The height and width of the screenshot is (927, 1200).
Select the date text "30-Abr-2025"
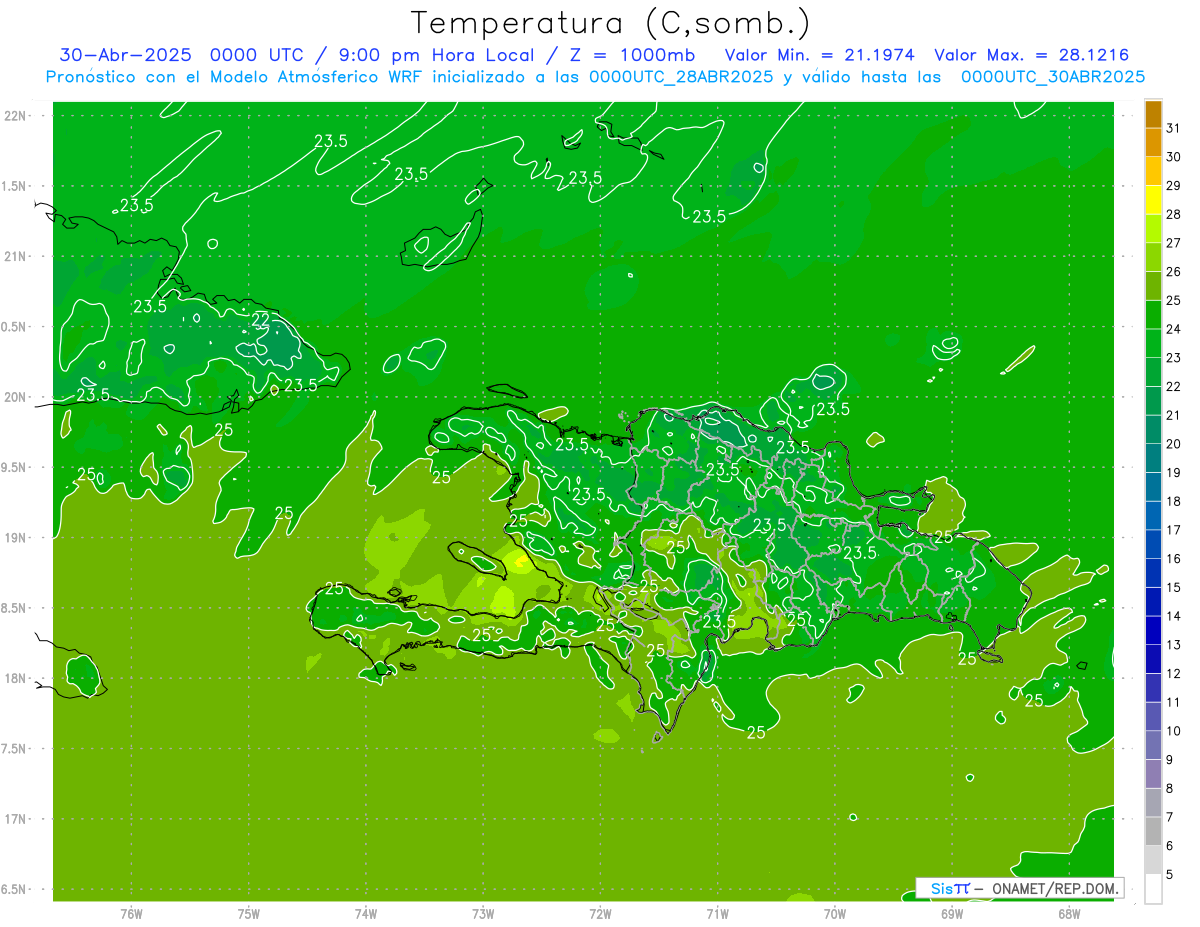127,56
